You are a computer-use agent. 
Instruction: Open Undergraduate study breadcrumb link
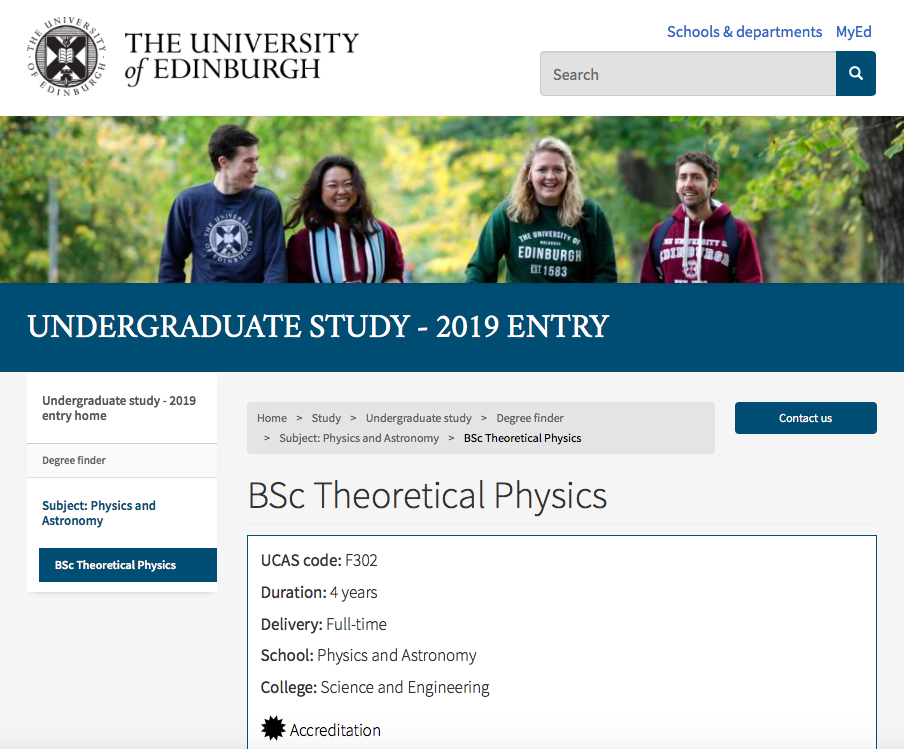pos(419,418)
